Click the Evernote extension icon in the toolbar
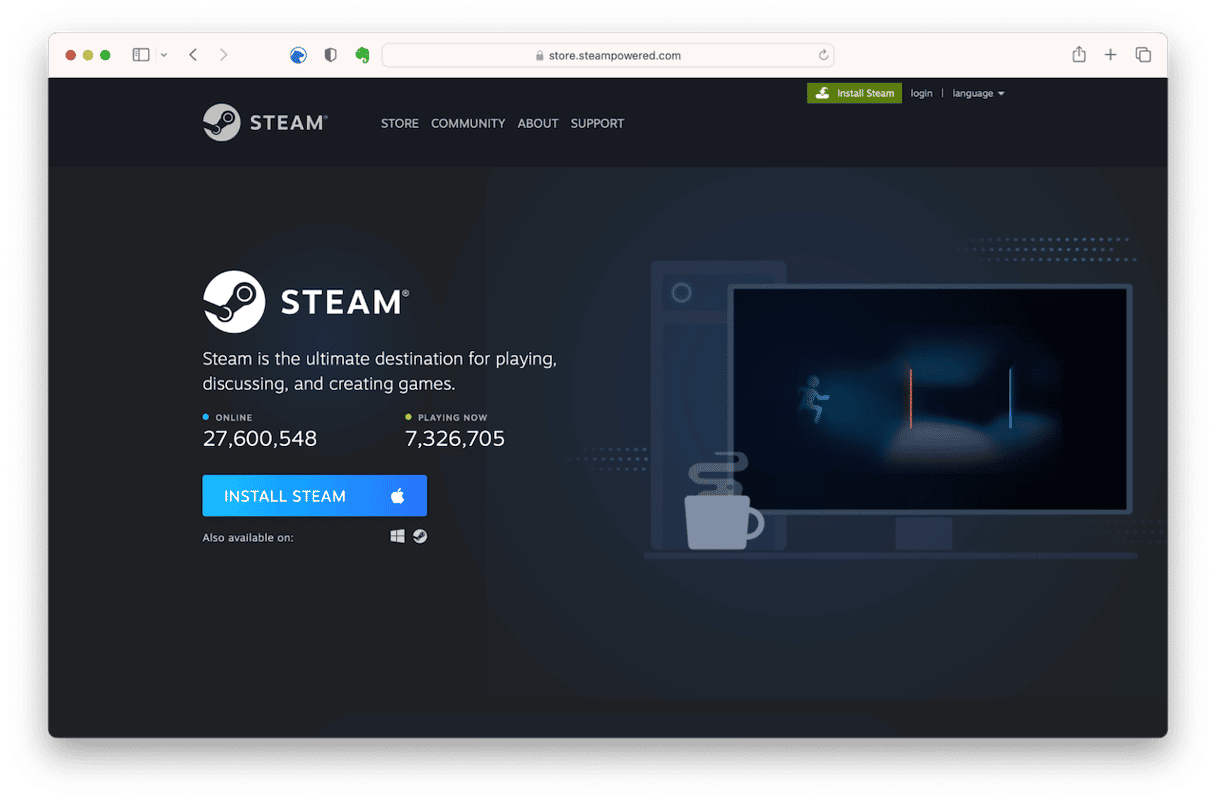Viewport: 1216px width, 802px height. 363,55
